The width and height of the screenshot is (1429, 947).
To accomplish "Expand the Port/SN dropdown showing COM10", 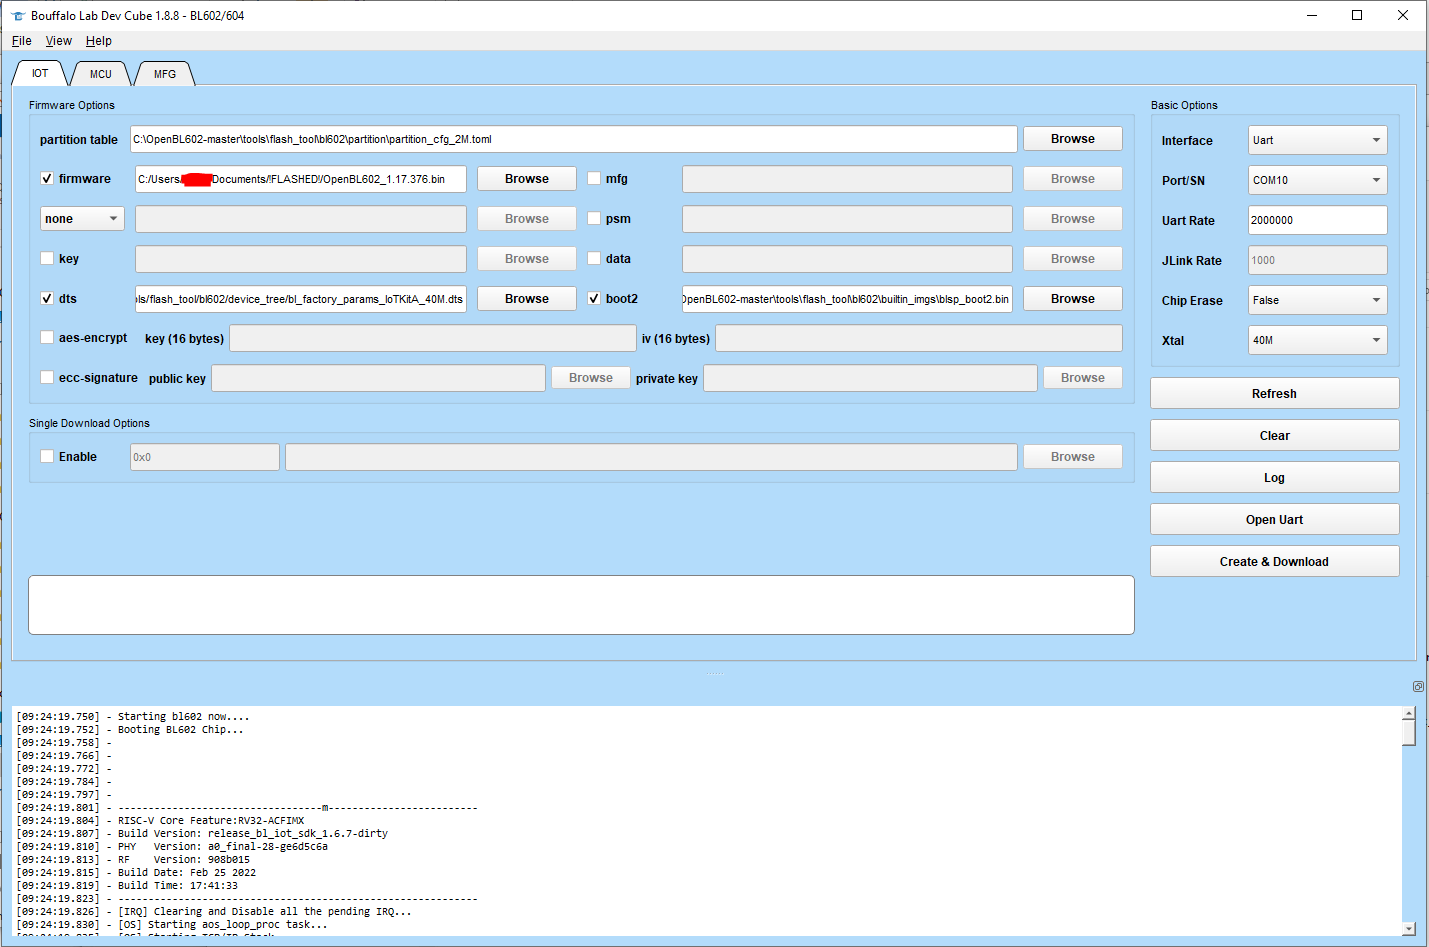I will [x=1317, y=180].
